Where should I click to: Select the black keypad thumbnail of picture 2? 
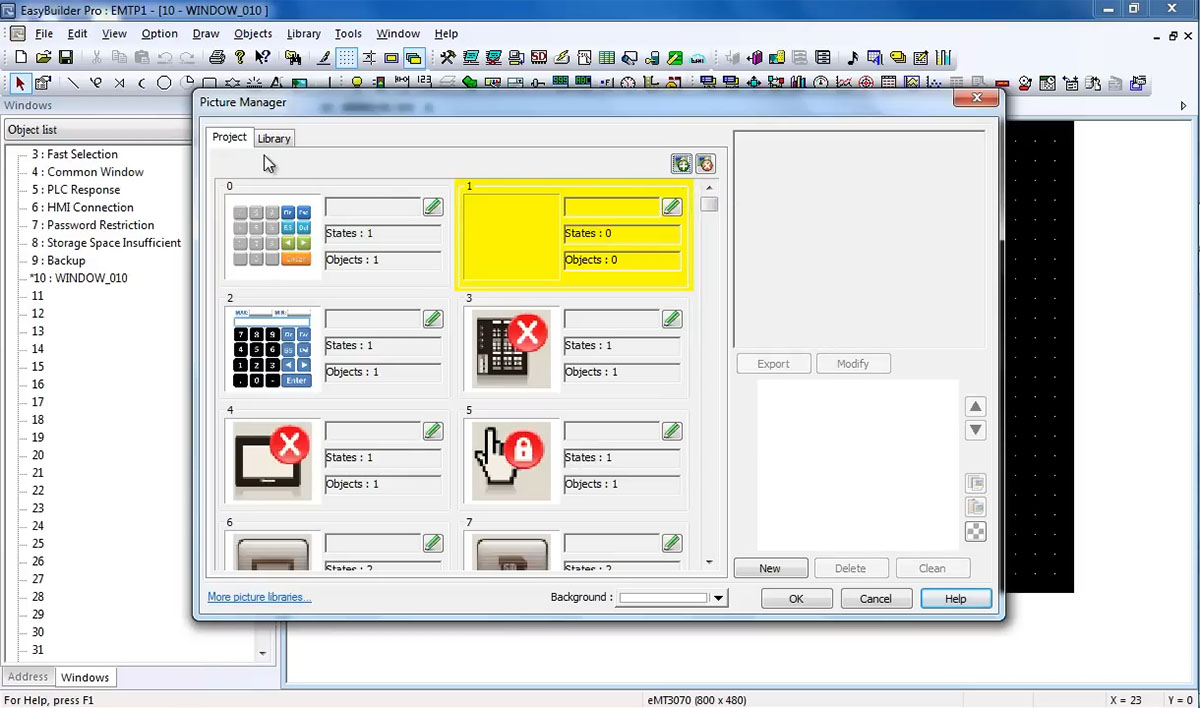[x=272, y=347]
